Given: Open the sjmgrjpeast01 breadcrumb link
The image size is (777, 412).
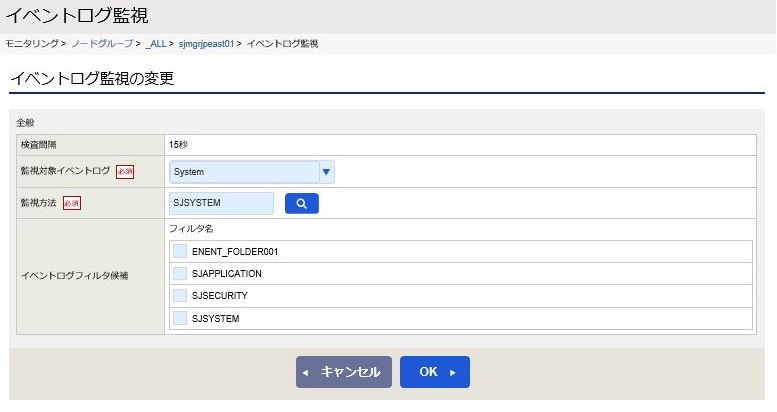Looking at the screenshot, I should click(206, 44).
